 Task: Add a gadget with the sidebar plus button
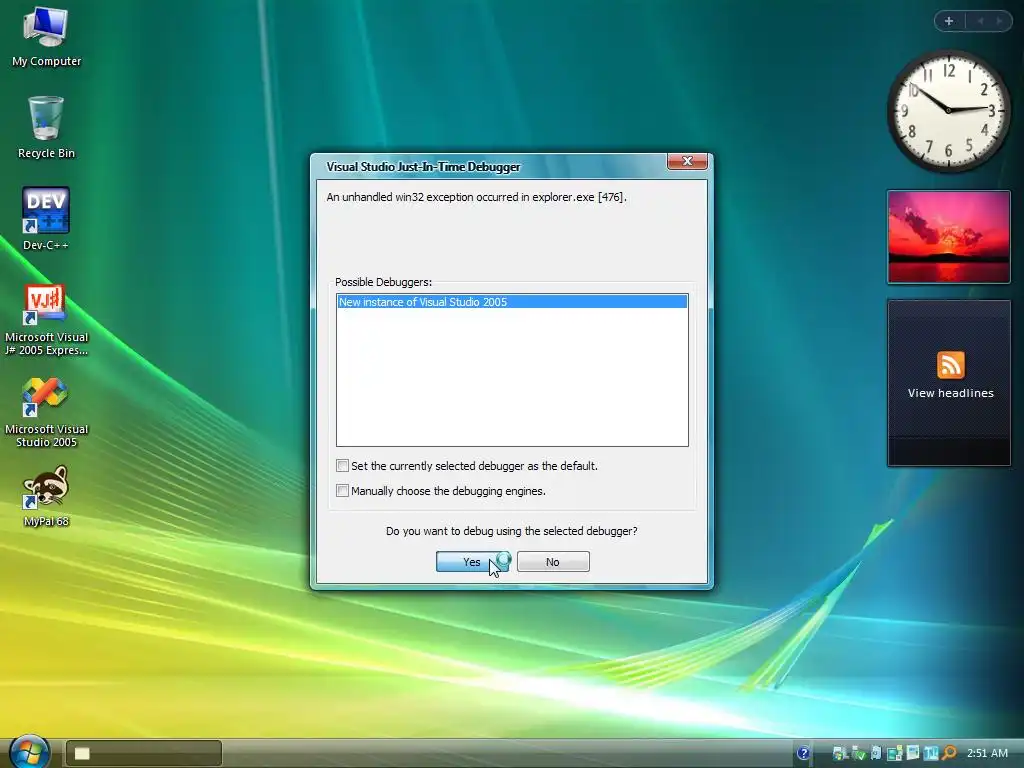[949, 21]
